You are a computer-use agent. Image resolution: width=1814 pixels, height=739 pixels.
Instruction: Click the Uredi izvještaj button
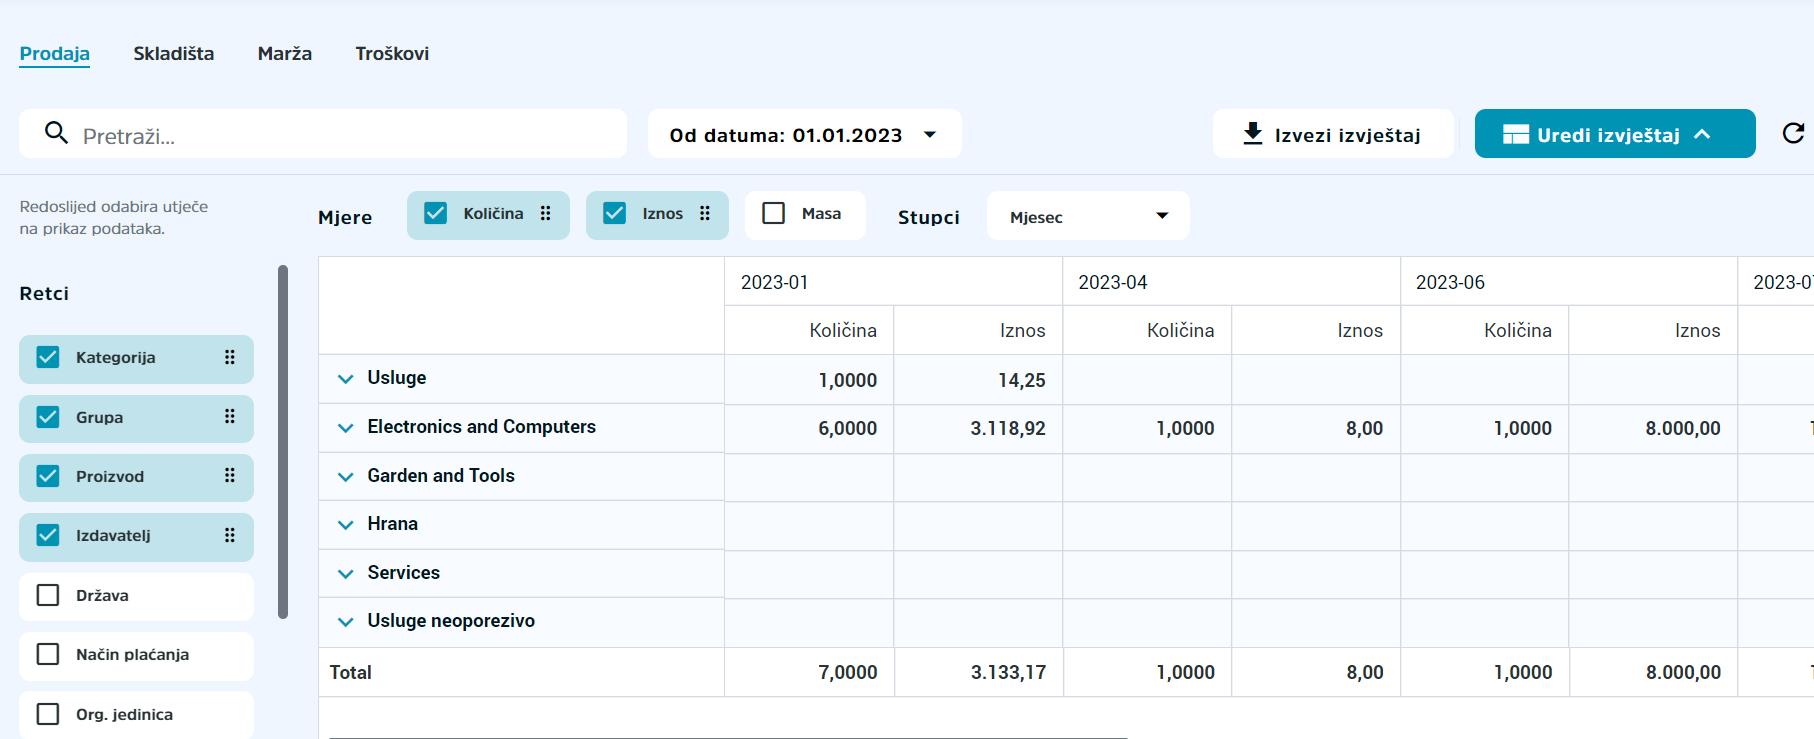click(1615, 134)
